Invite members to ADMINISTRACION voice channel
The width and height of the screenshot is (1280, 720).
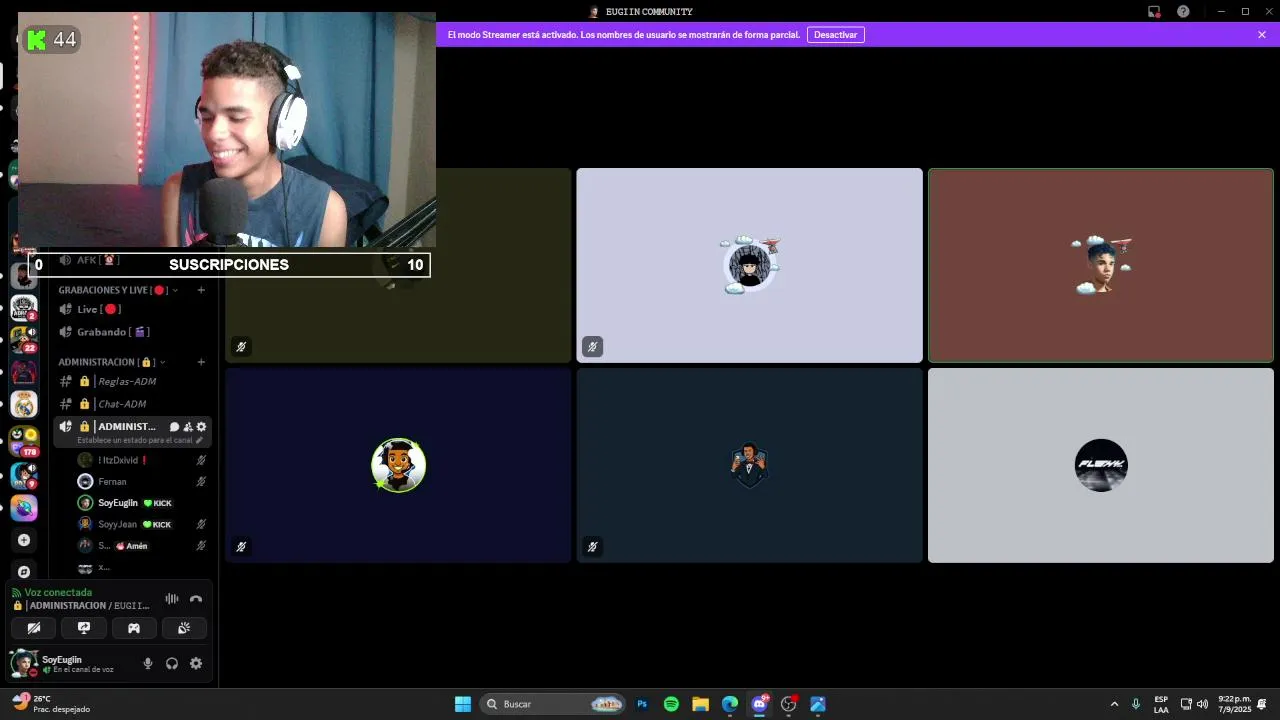187,427
